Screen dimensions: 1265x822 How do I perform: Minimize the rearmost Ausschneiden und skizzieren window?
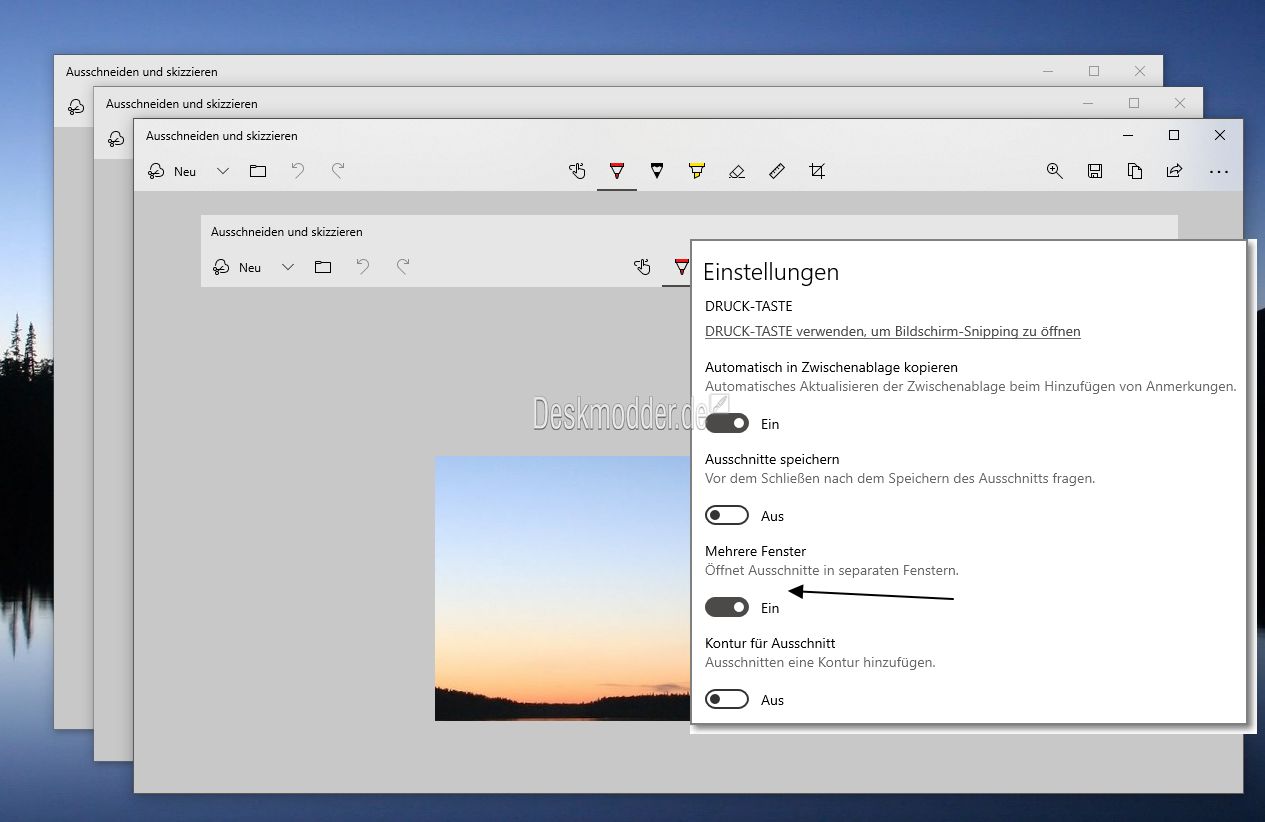point(1047,71)
